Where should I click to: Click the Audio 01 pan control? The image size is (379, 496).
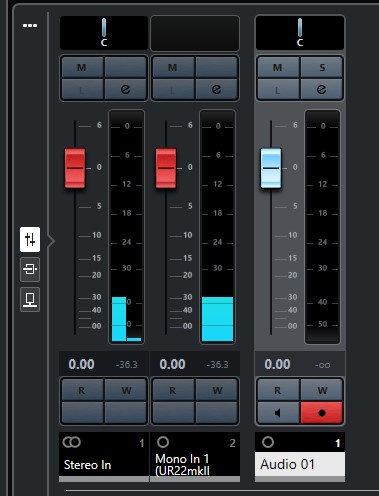point(300,33)
